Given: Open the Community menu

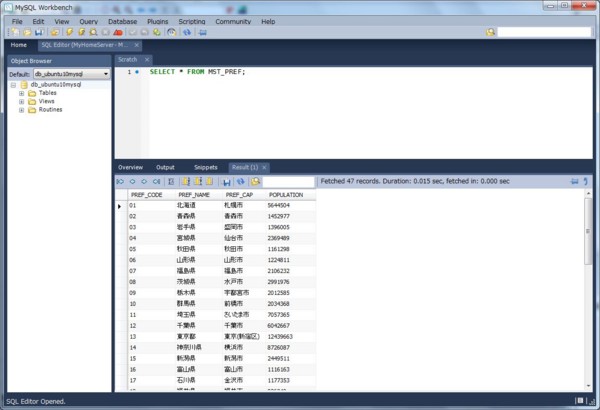Looking at the screenshot, I should pos(233,21).
